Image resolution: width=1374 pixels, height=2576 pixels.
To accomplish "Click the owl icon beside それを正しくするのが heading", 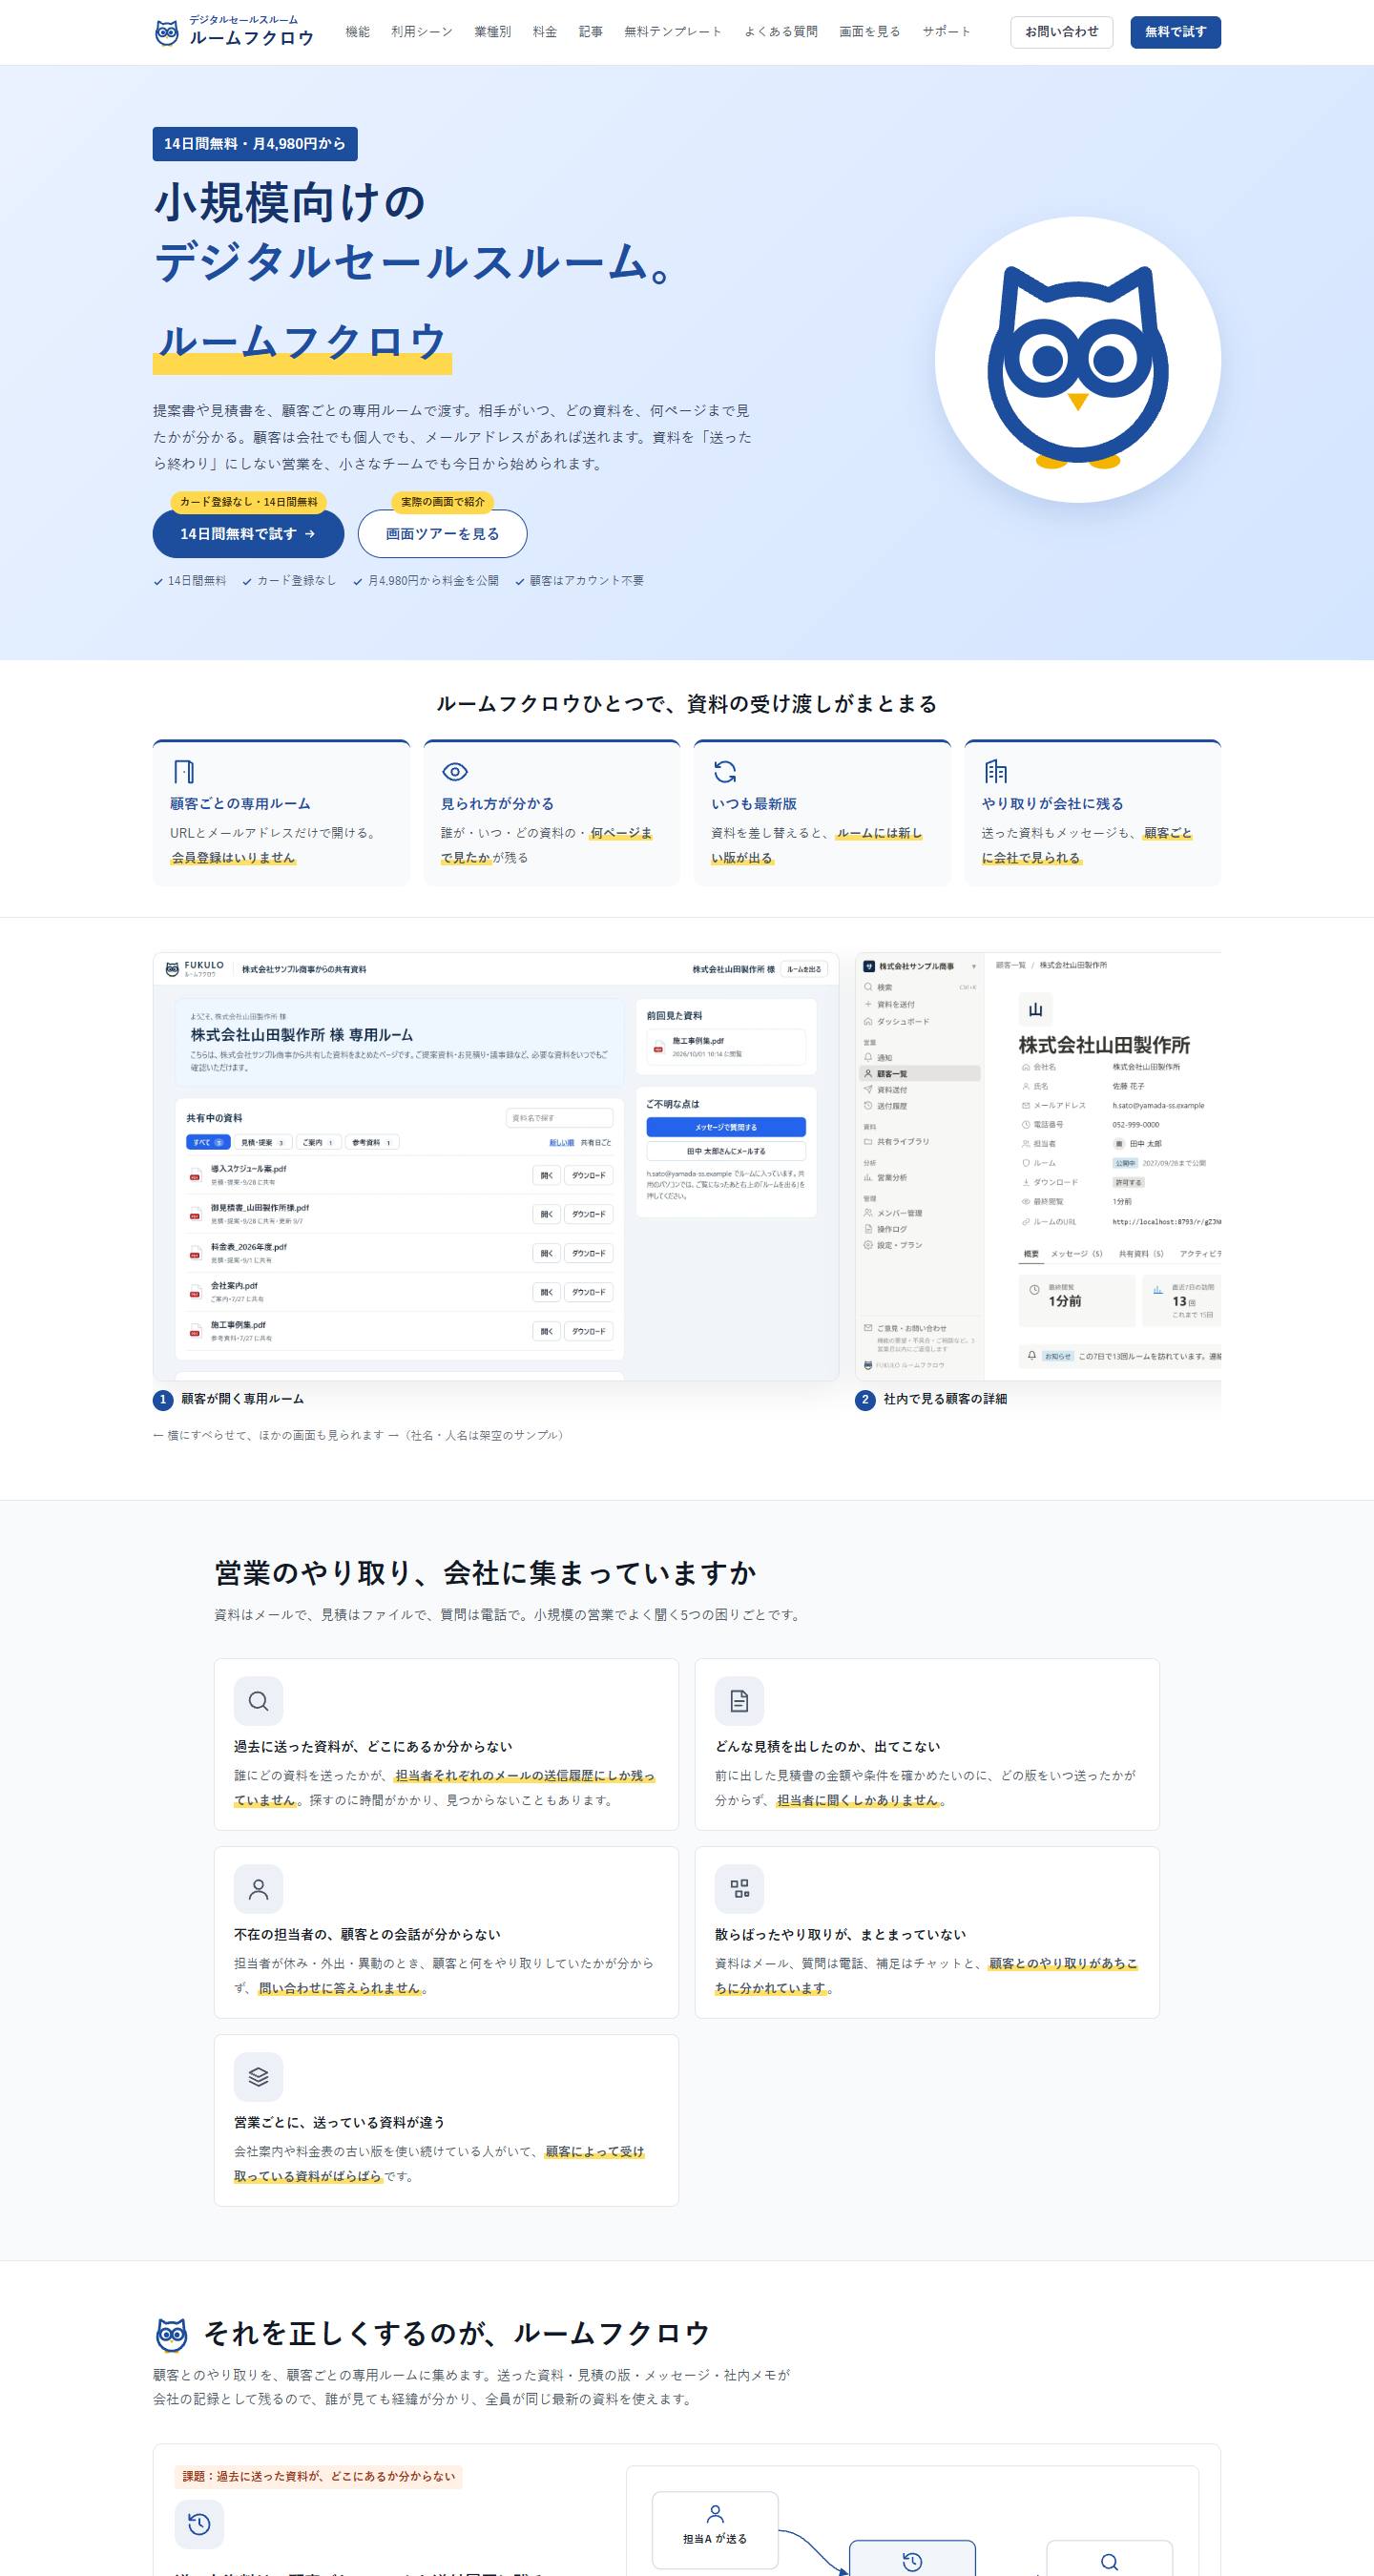I will 172,2335.
